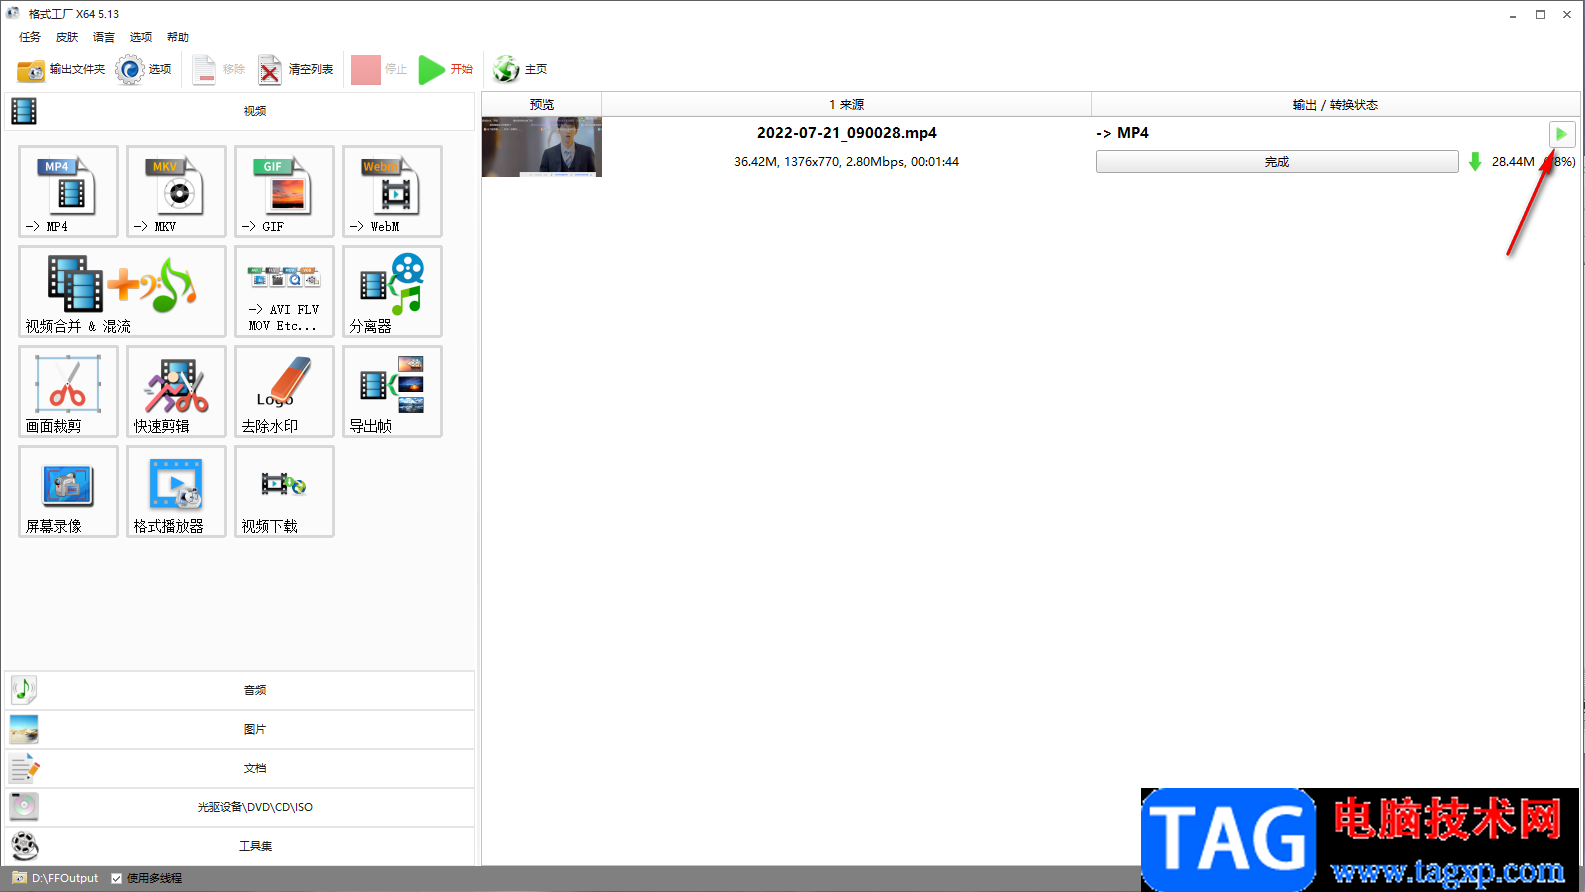The image size is (1585, 892).
Task: Click the 停止 toolbar button
Action: pos(379,69)
